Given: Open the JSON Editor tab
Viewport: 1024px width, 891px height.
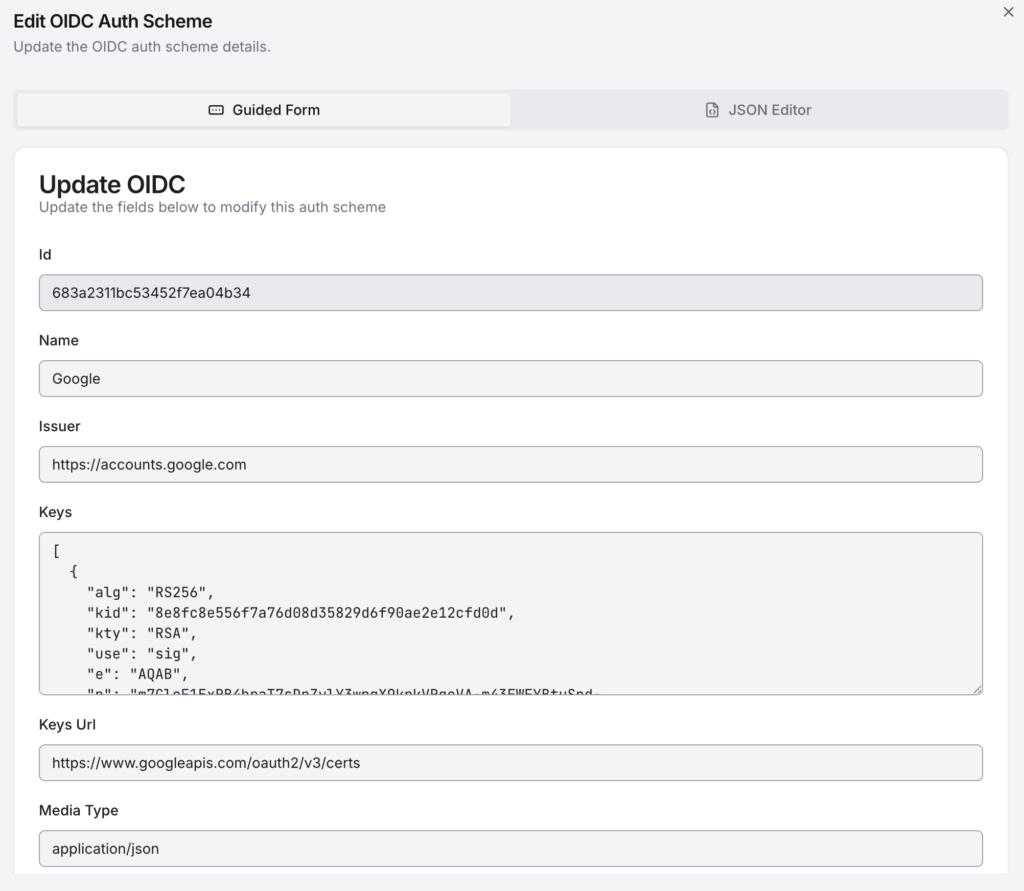Looking at the screenshot, I should coord(759,110).
